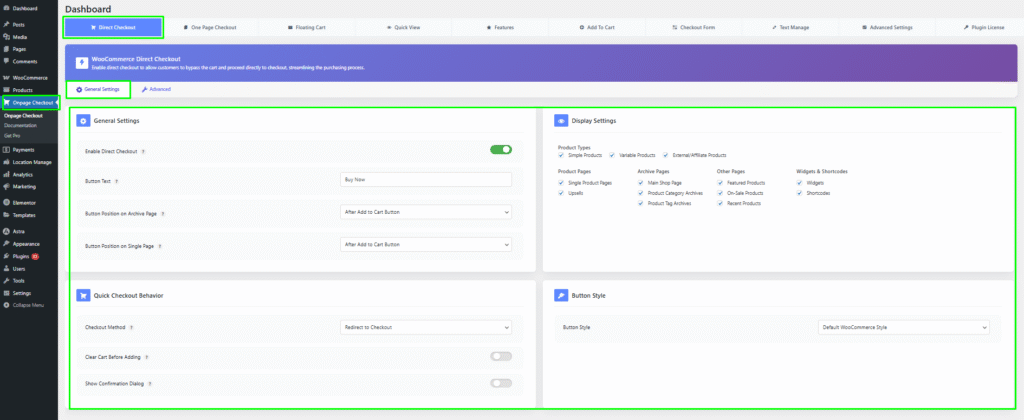The image size is (1024, 420).
Task: Open the One Page Checkout tab
Action: coord(209,27)
